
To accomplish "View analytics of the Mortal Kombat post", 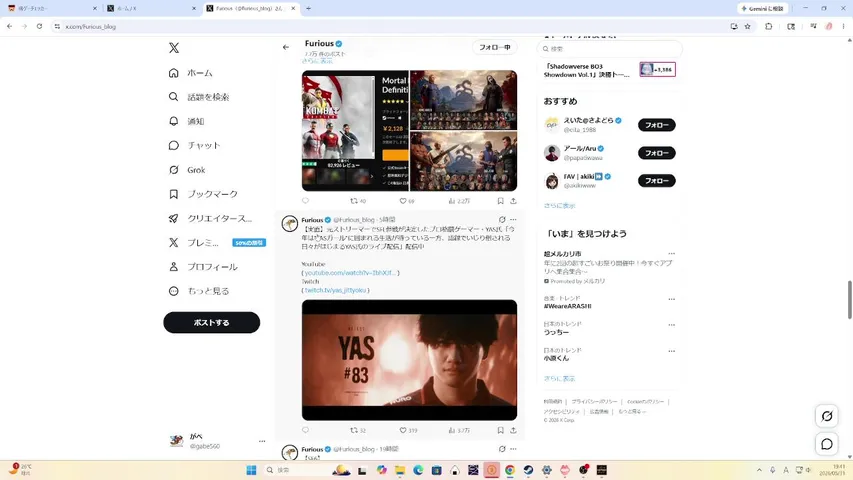I will pyautogui.click(x=459, y=201).
